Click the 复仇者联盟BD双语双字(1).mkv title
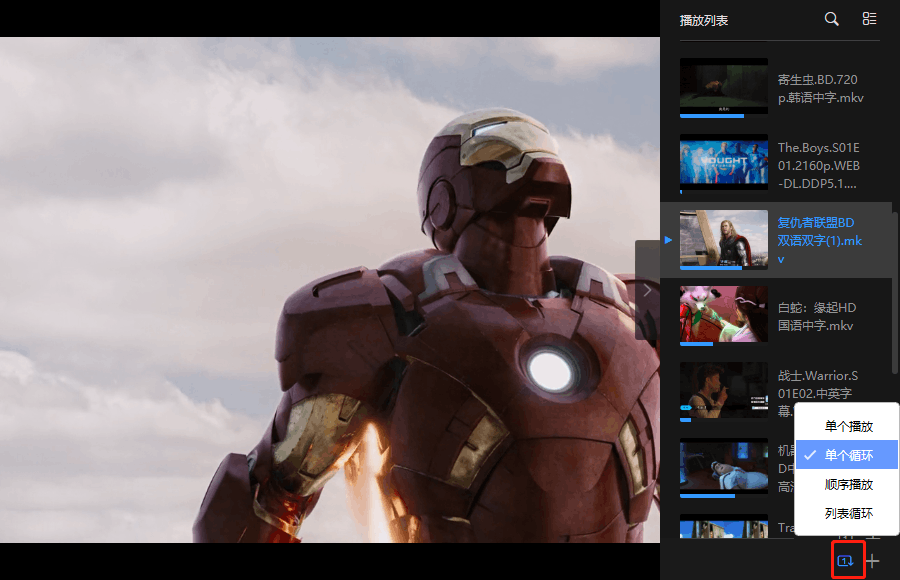The width and height of the screenshot is (900, 580). [x=820, y=240]
